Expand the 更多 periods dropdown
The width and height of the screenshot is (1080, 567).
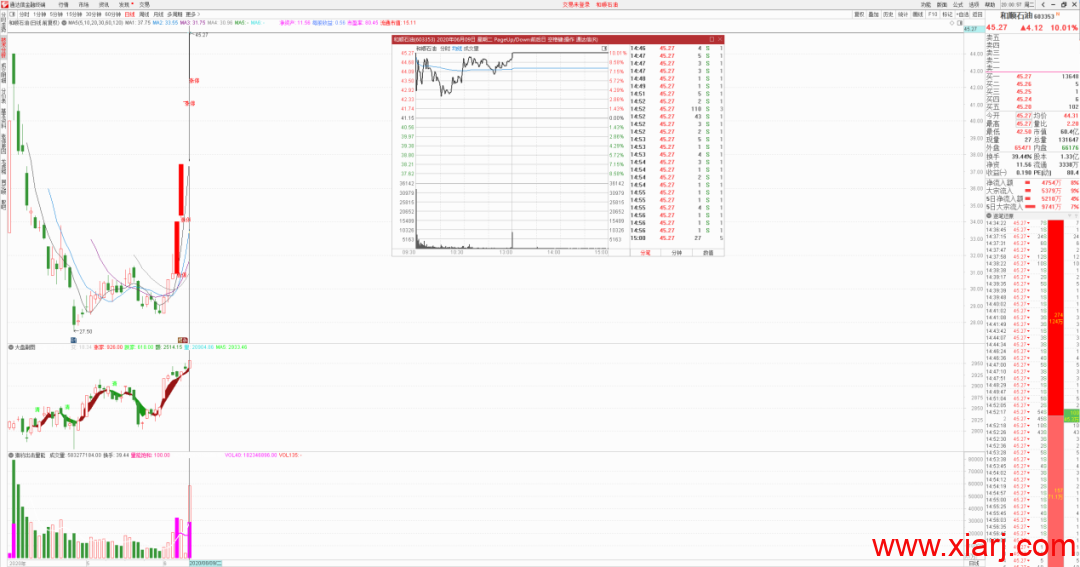[x=192, y=14]
